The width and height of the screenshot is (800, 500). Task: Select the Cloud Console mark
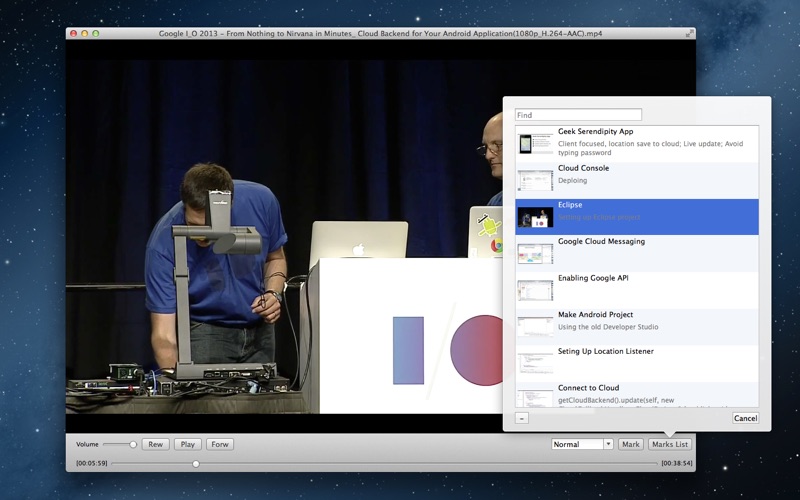pos(637,181)
